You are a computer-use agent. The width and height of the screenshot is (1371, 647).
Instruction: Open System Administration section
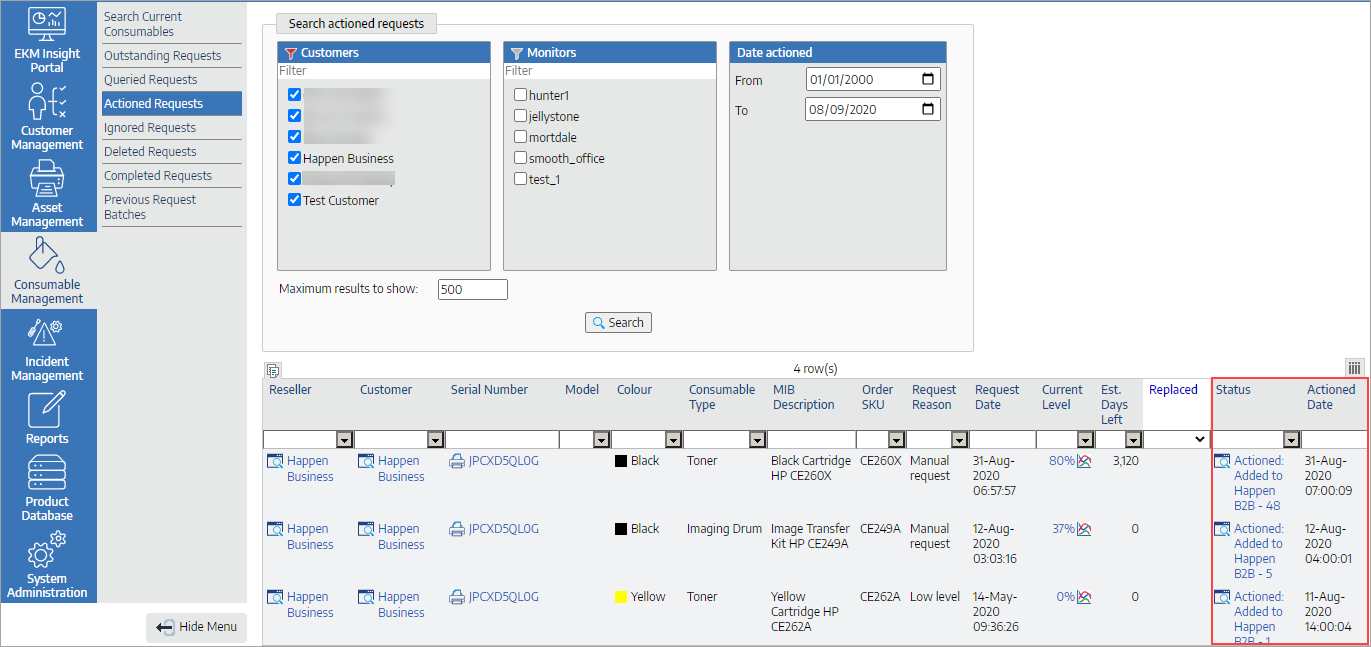(x=47, y=564)
